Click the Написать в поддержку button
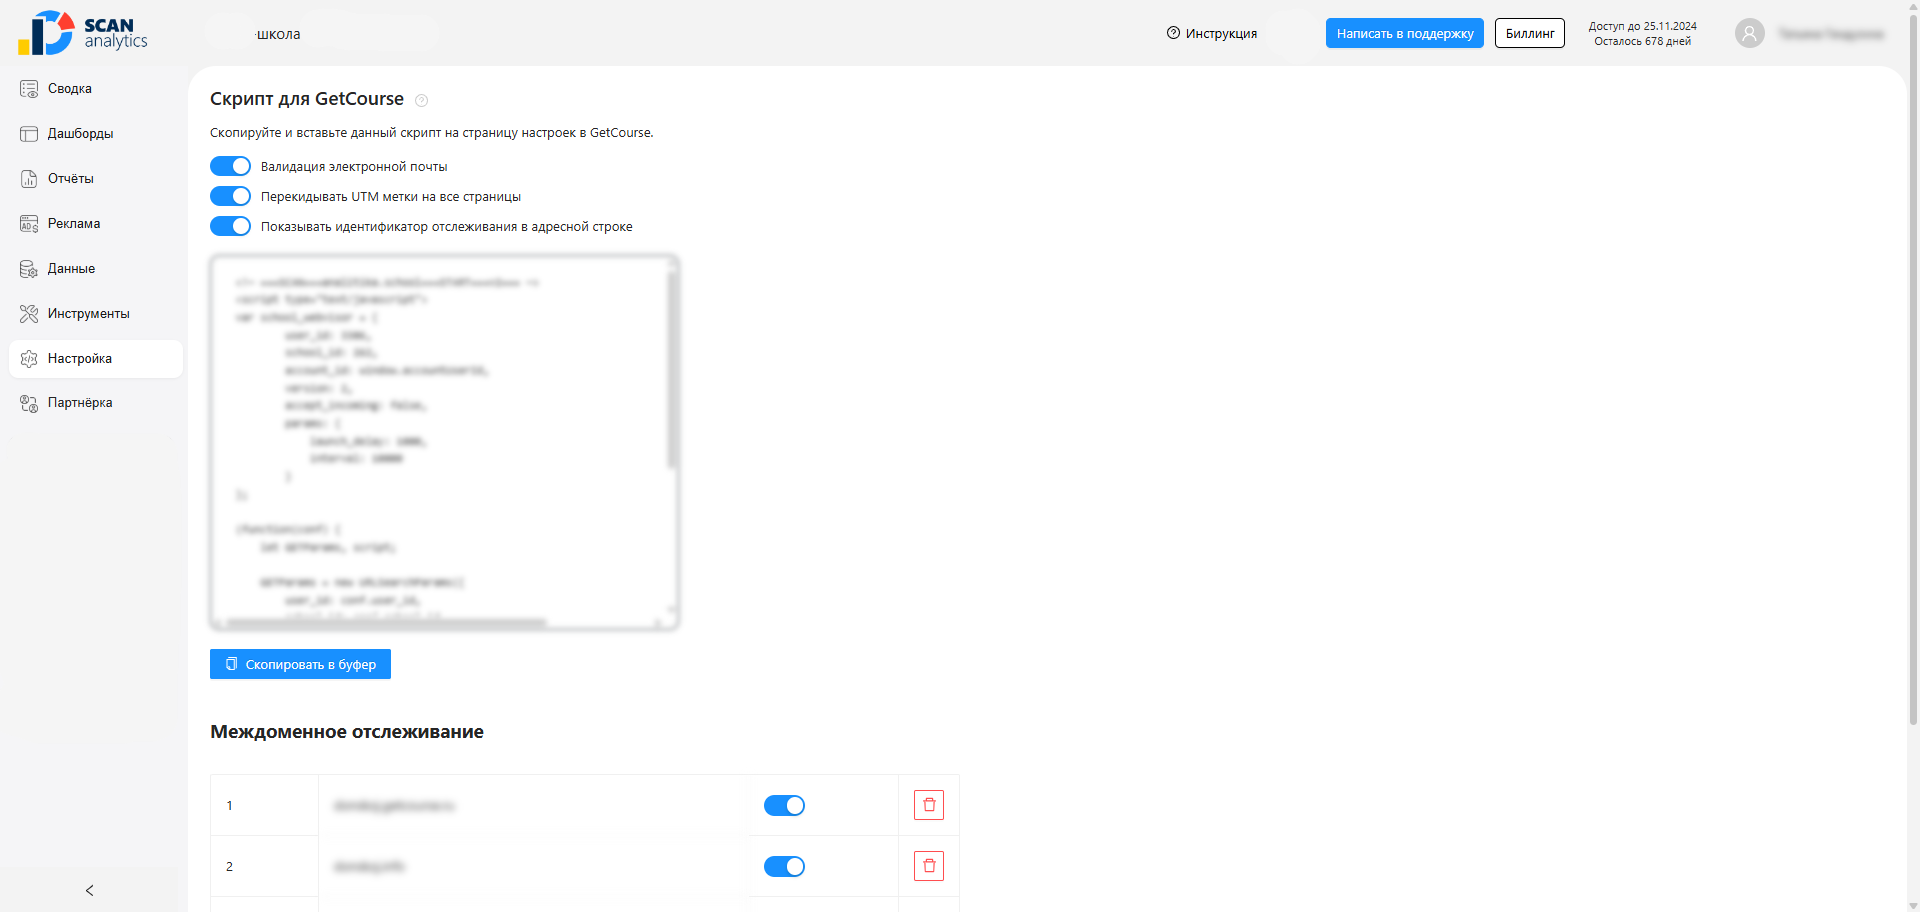The height and width of the screenshot is (912, 1920). [x=1405, y=33]
